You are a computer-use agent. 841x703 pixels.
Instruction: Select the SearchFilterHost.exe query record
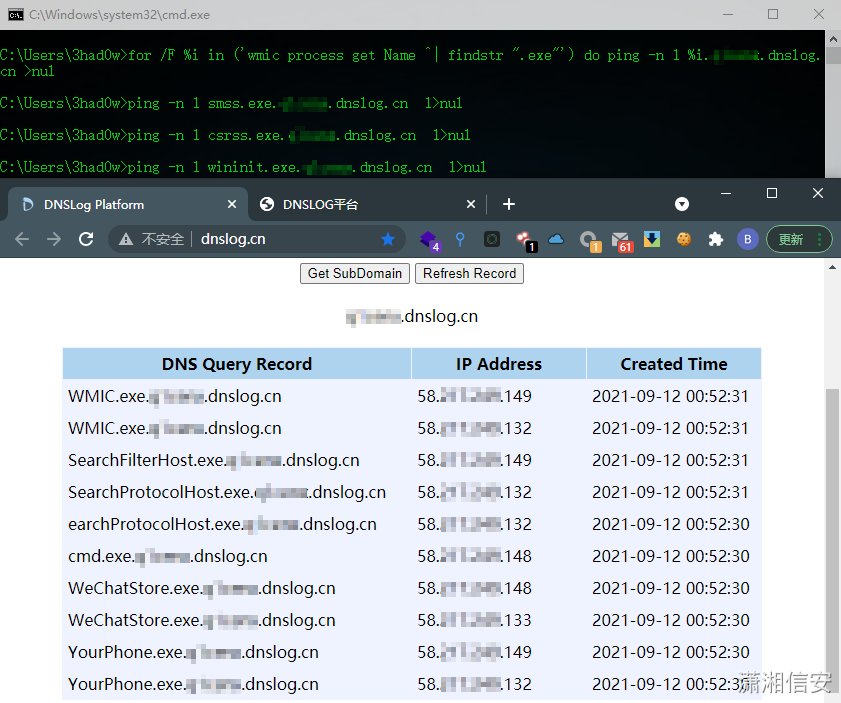[x=213, y=460]
